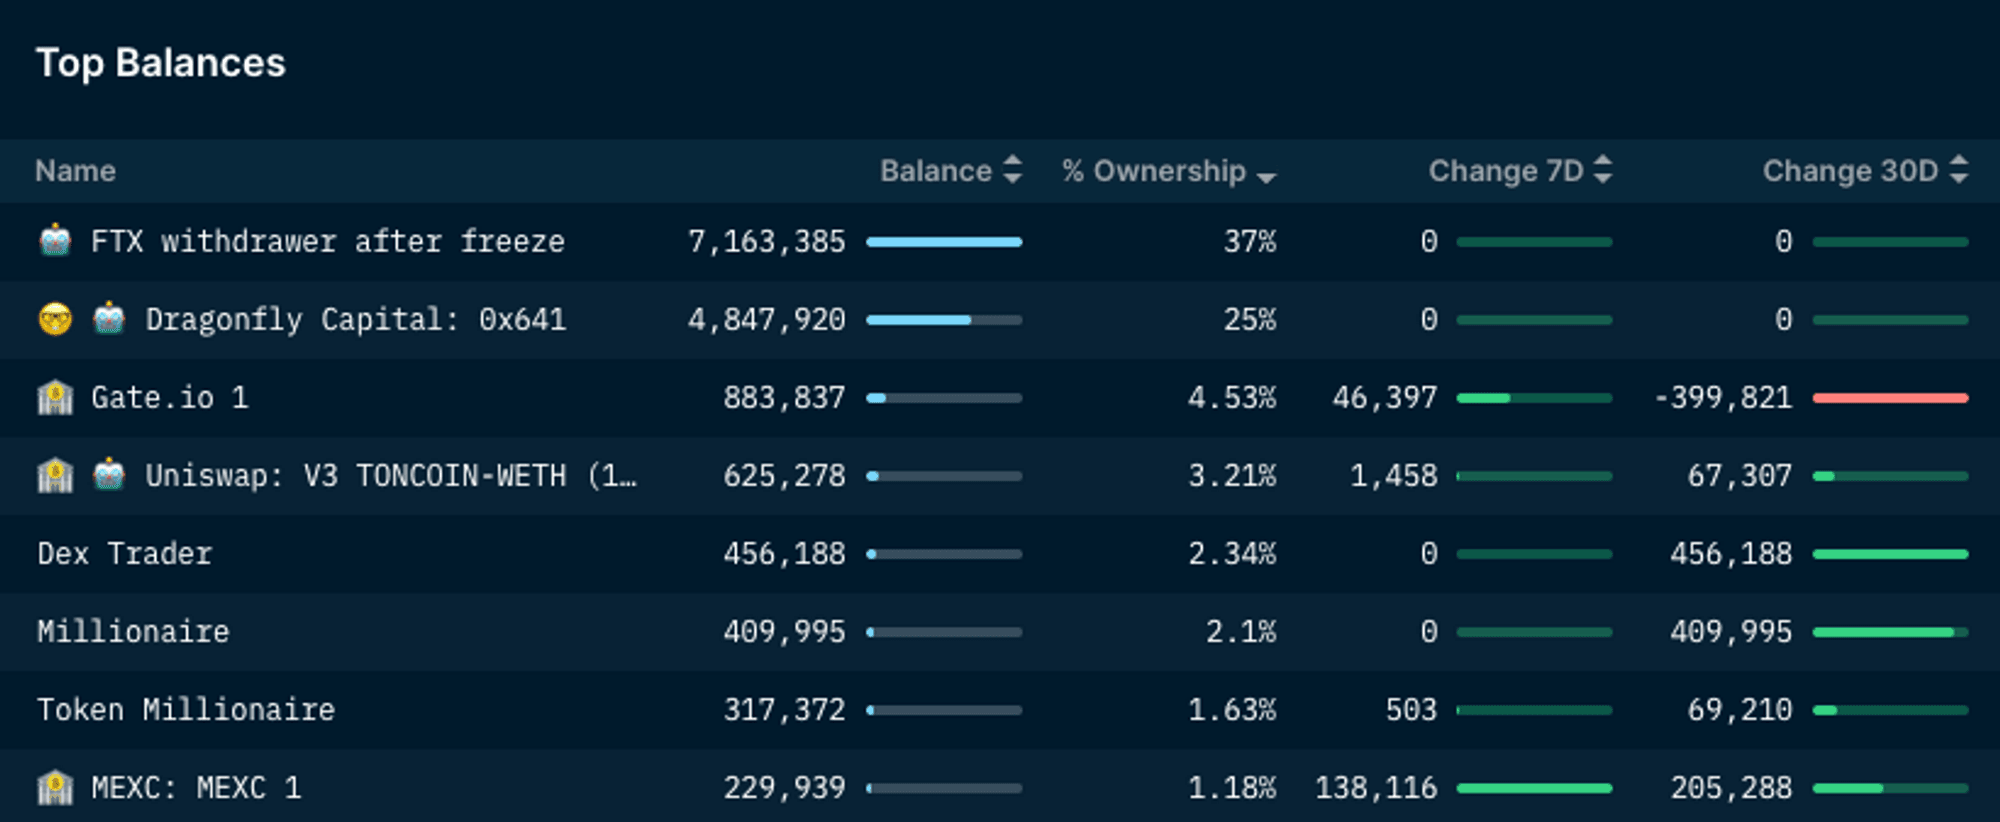Click the Gate.io 1 7D change bar
The width and height of the screenshot is (2000, 822).
(1534, 398)
